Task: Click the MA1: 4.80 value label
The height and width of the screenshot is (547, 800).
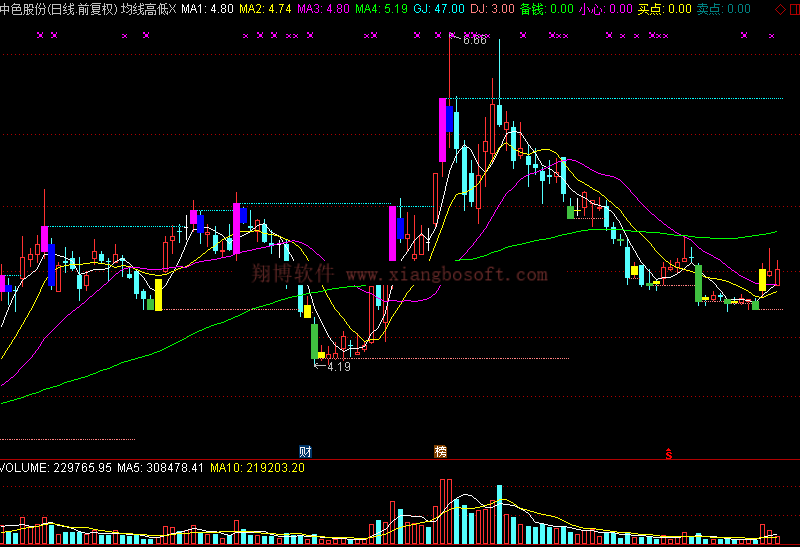Action: tap(207, 9)
